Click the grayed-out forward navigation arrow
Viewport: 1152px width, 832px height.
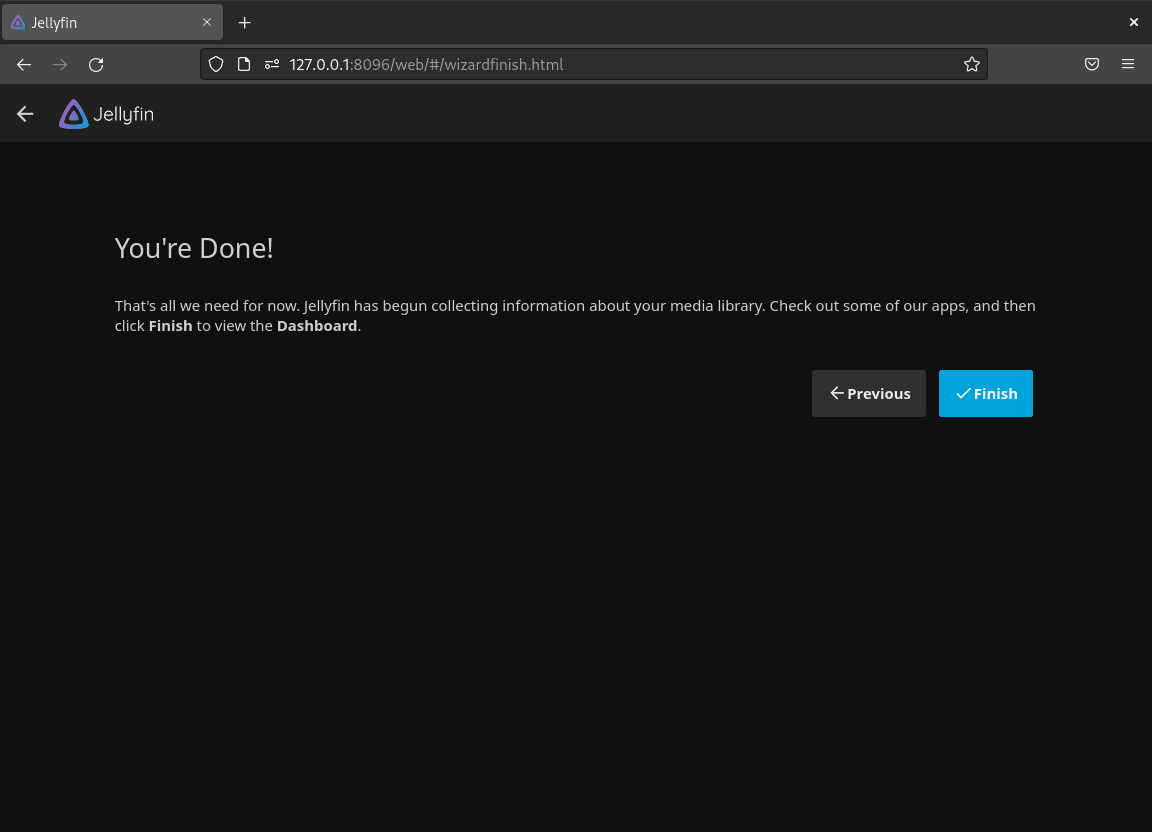pyautogui.click(x=59, y=64)
